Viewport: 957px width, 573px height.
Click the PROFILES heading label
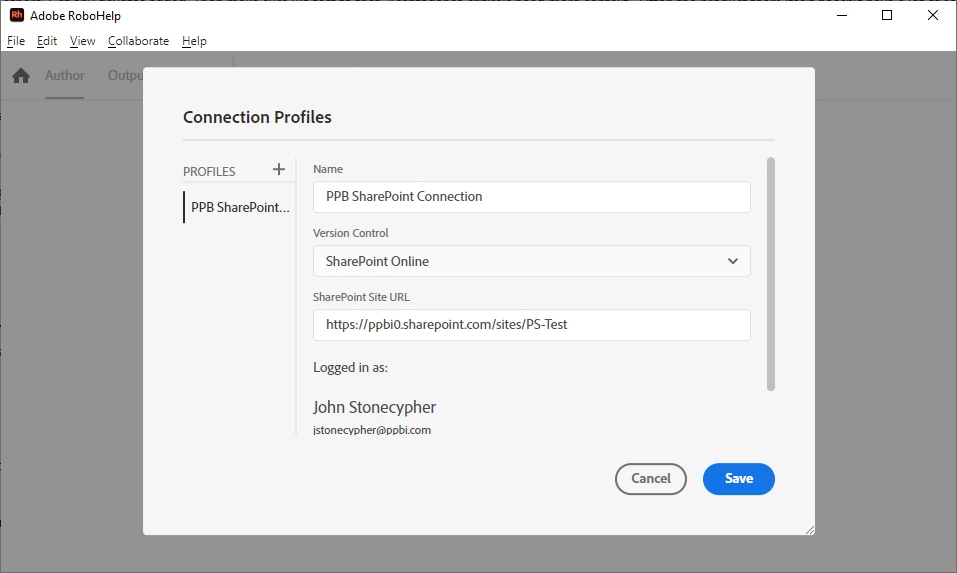pyautogui.click(x=209, y=171)
